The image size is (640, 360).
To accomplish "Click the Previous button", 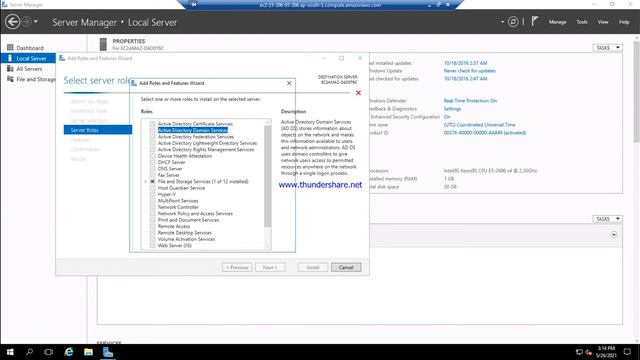I will (237, 267).
